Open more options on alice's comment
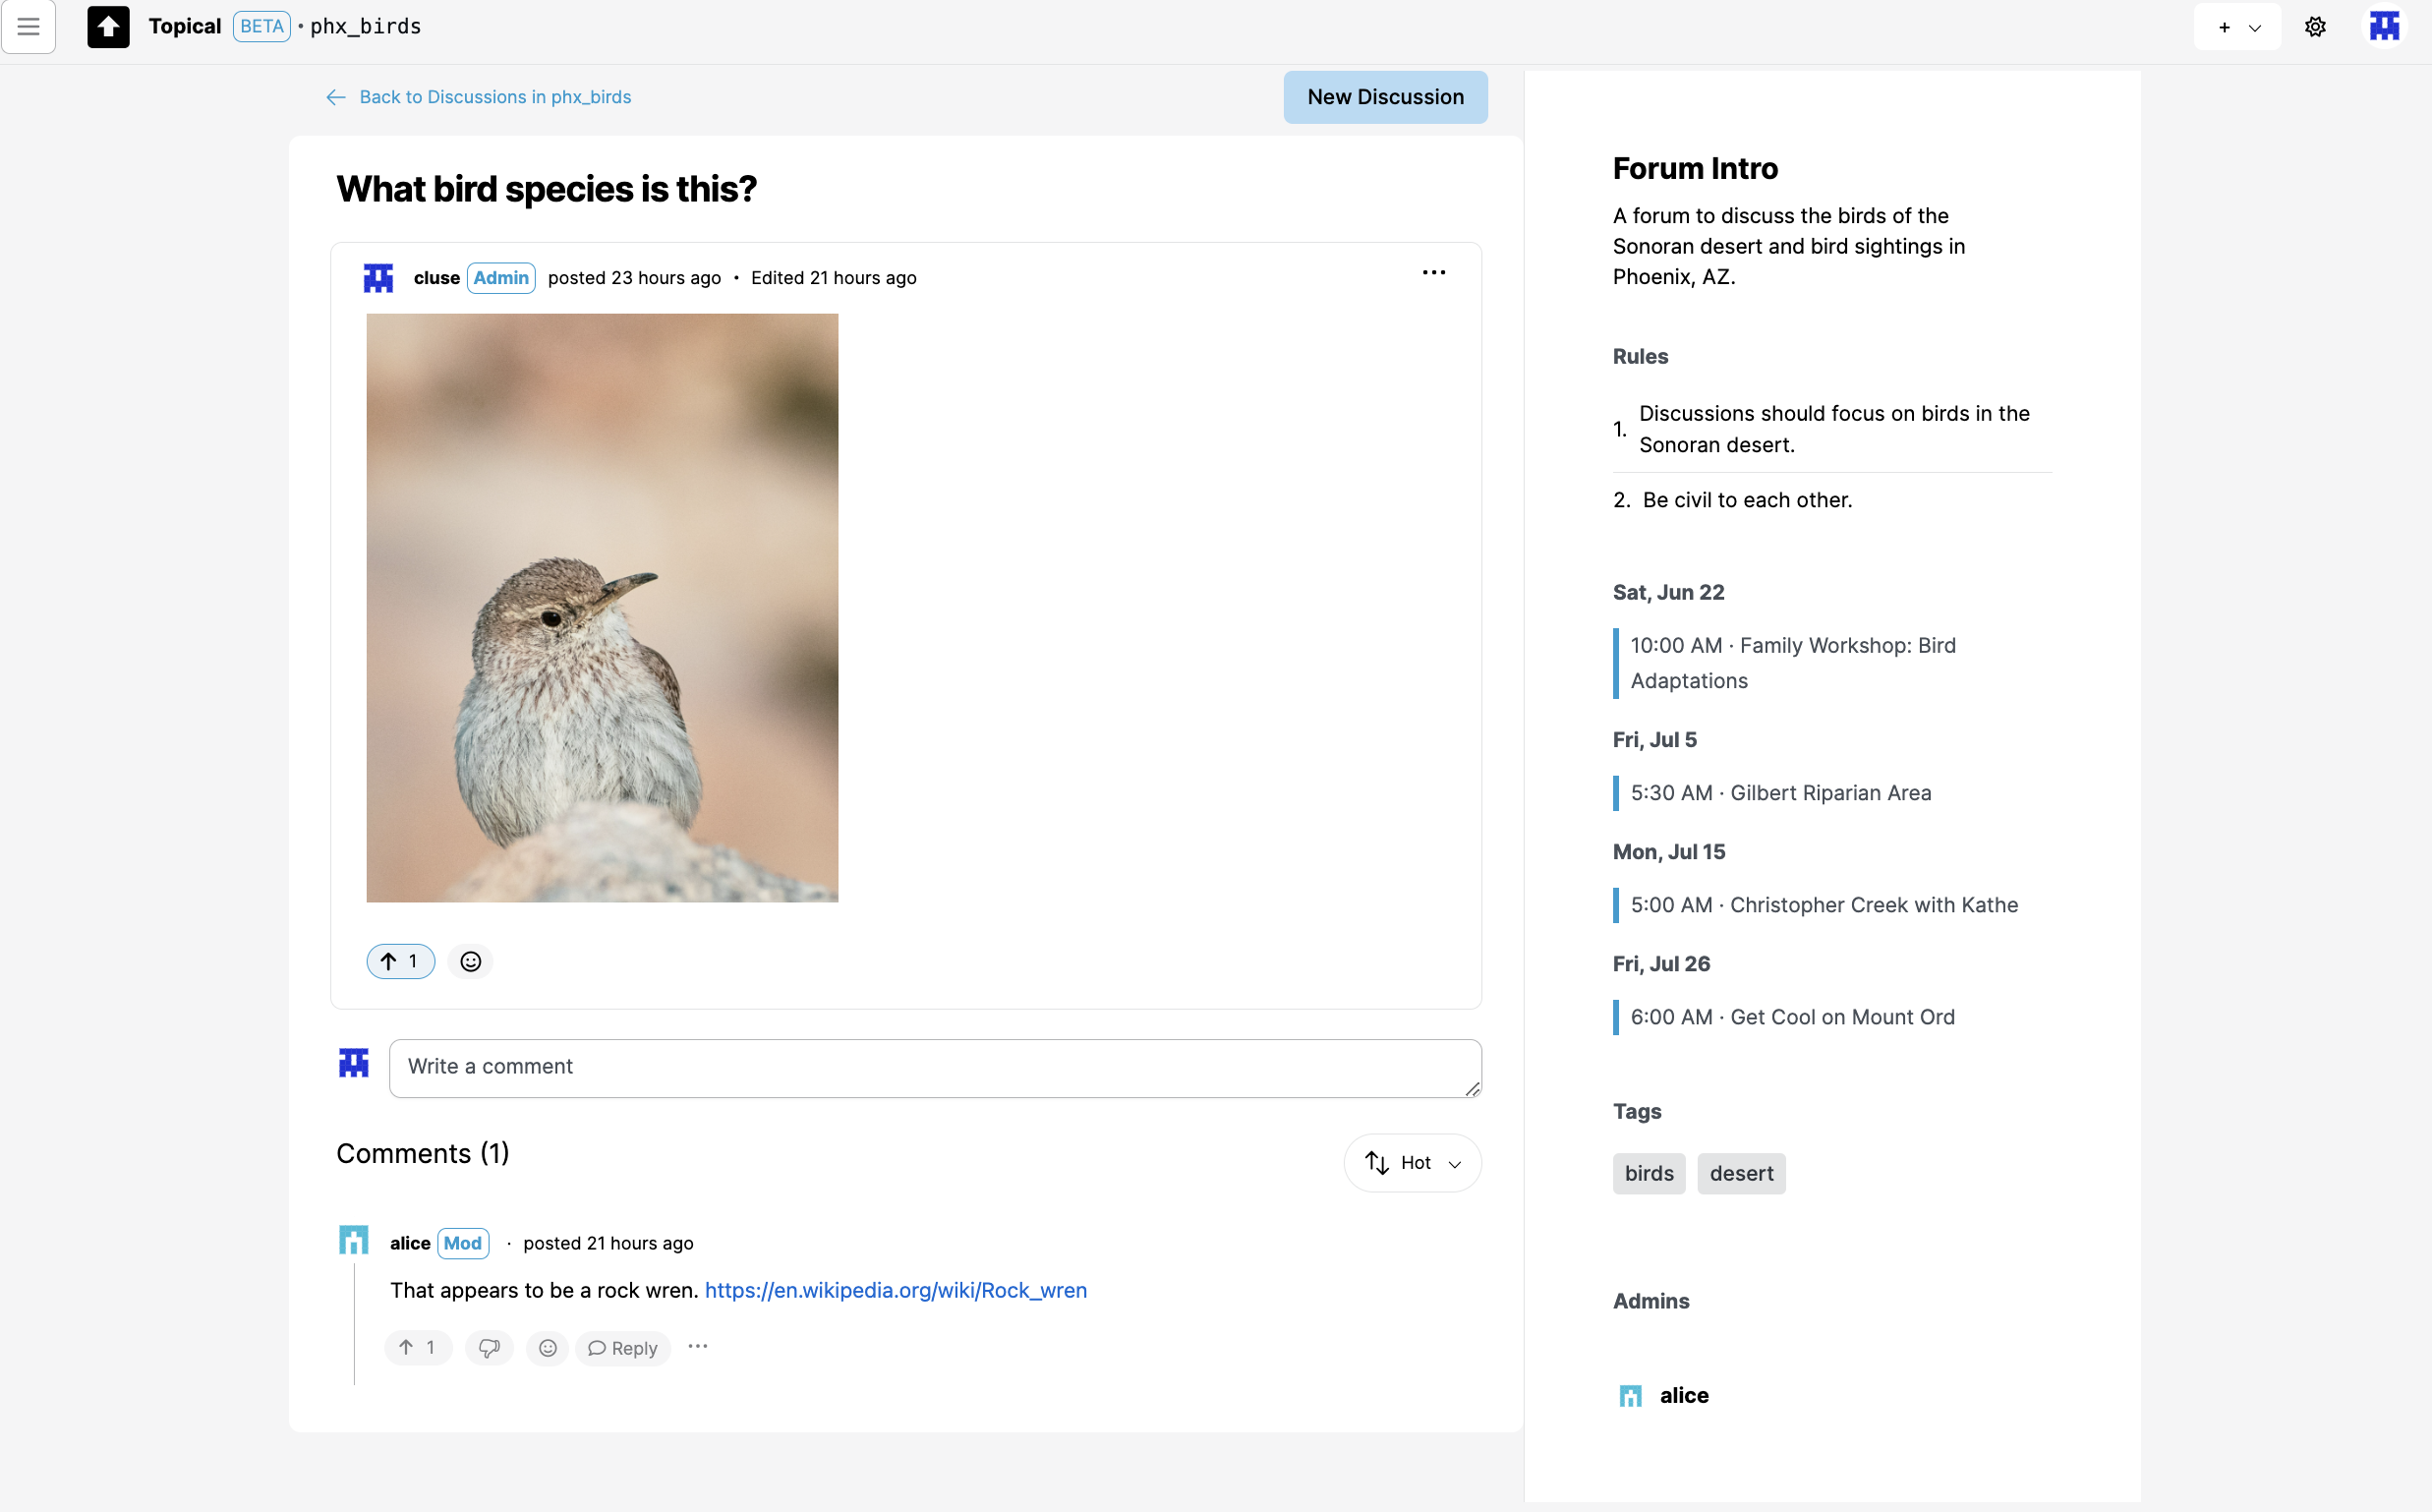 coord(698,1346)
